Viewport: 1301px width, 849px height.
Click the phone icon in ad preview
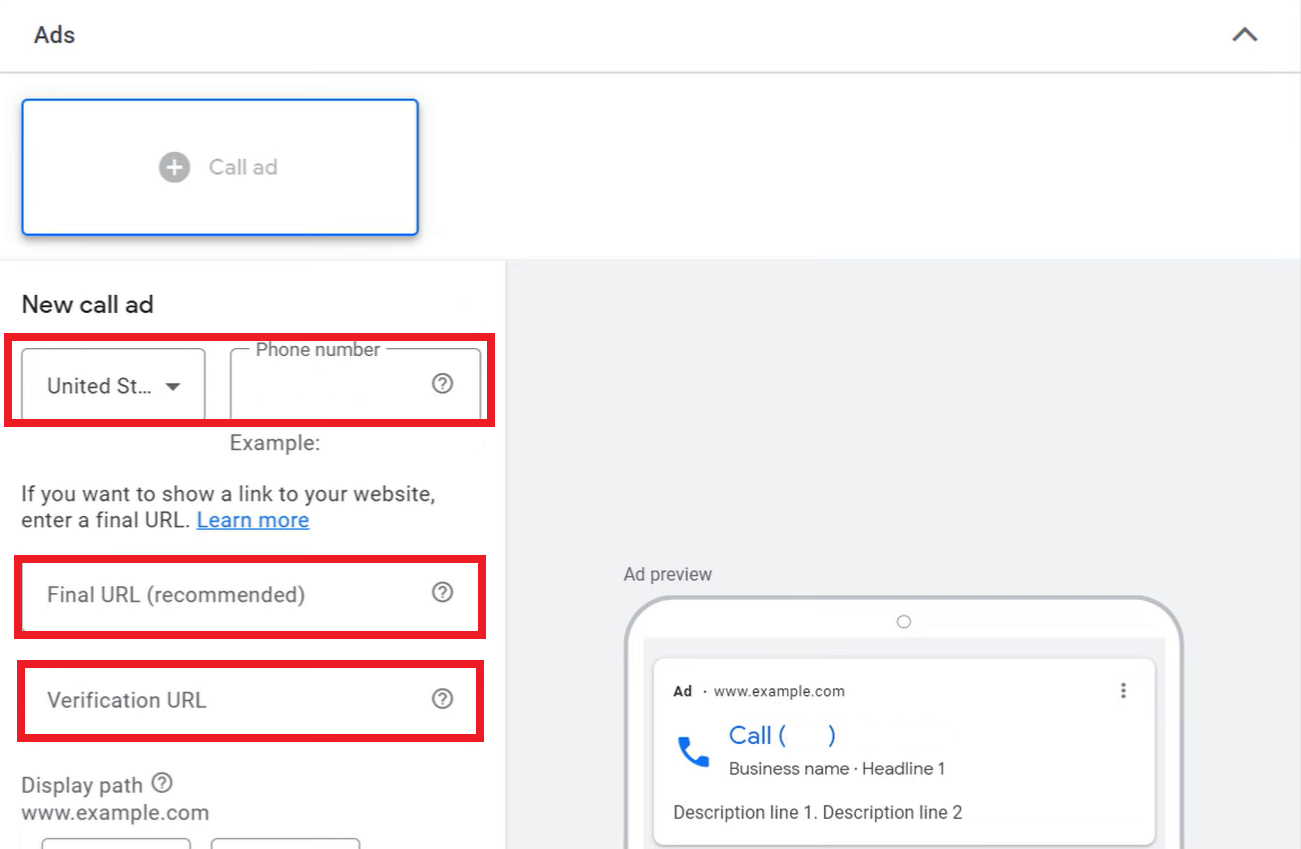[x=693, y=751]
